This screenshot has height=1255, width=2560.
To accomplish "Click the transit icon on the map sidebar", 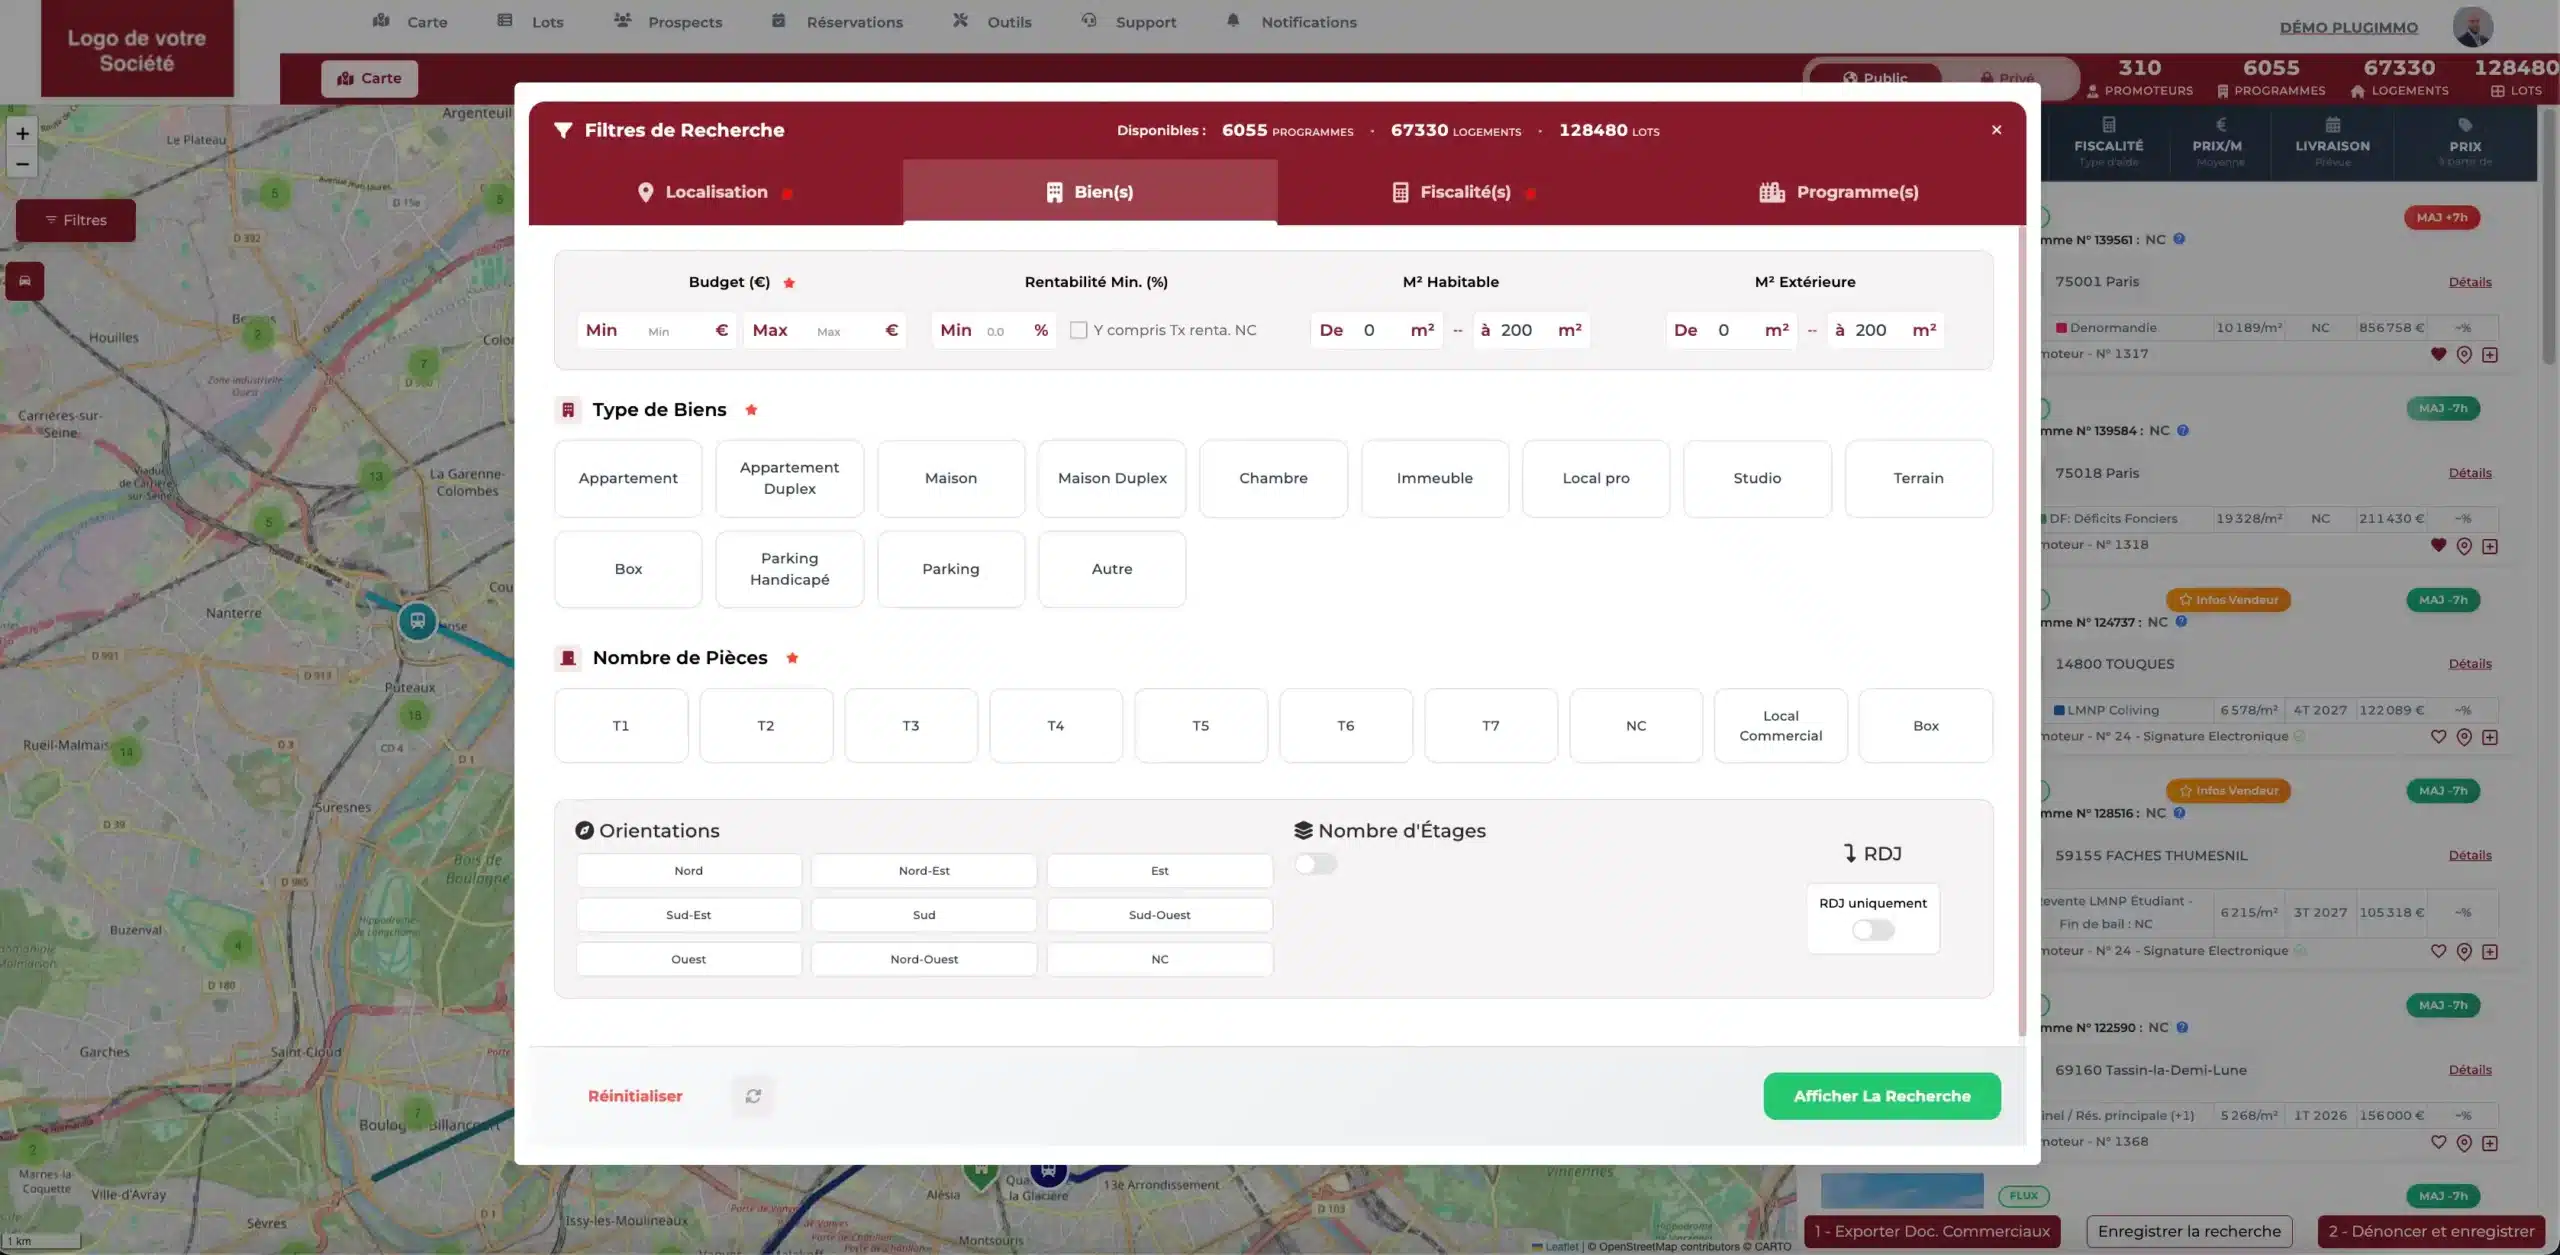I will coord(25,281).
